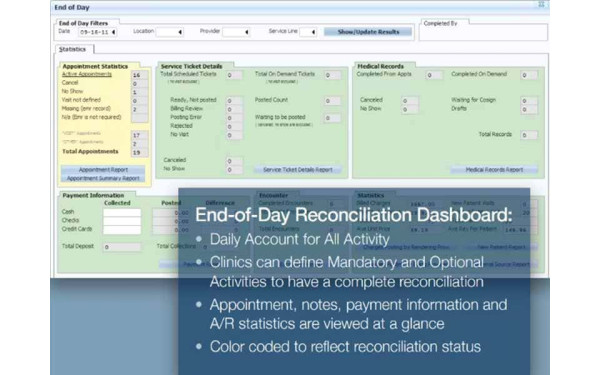Viewport: 600px width, 375px height.
Task: Click the Total Scheduled Tickets value
Action: [x=234, y=75]
